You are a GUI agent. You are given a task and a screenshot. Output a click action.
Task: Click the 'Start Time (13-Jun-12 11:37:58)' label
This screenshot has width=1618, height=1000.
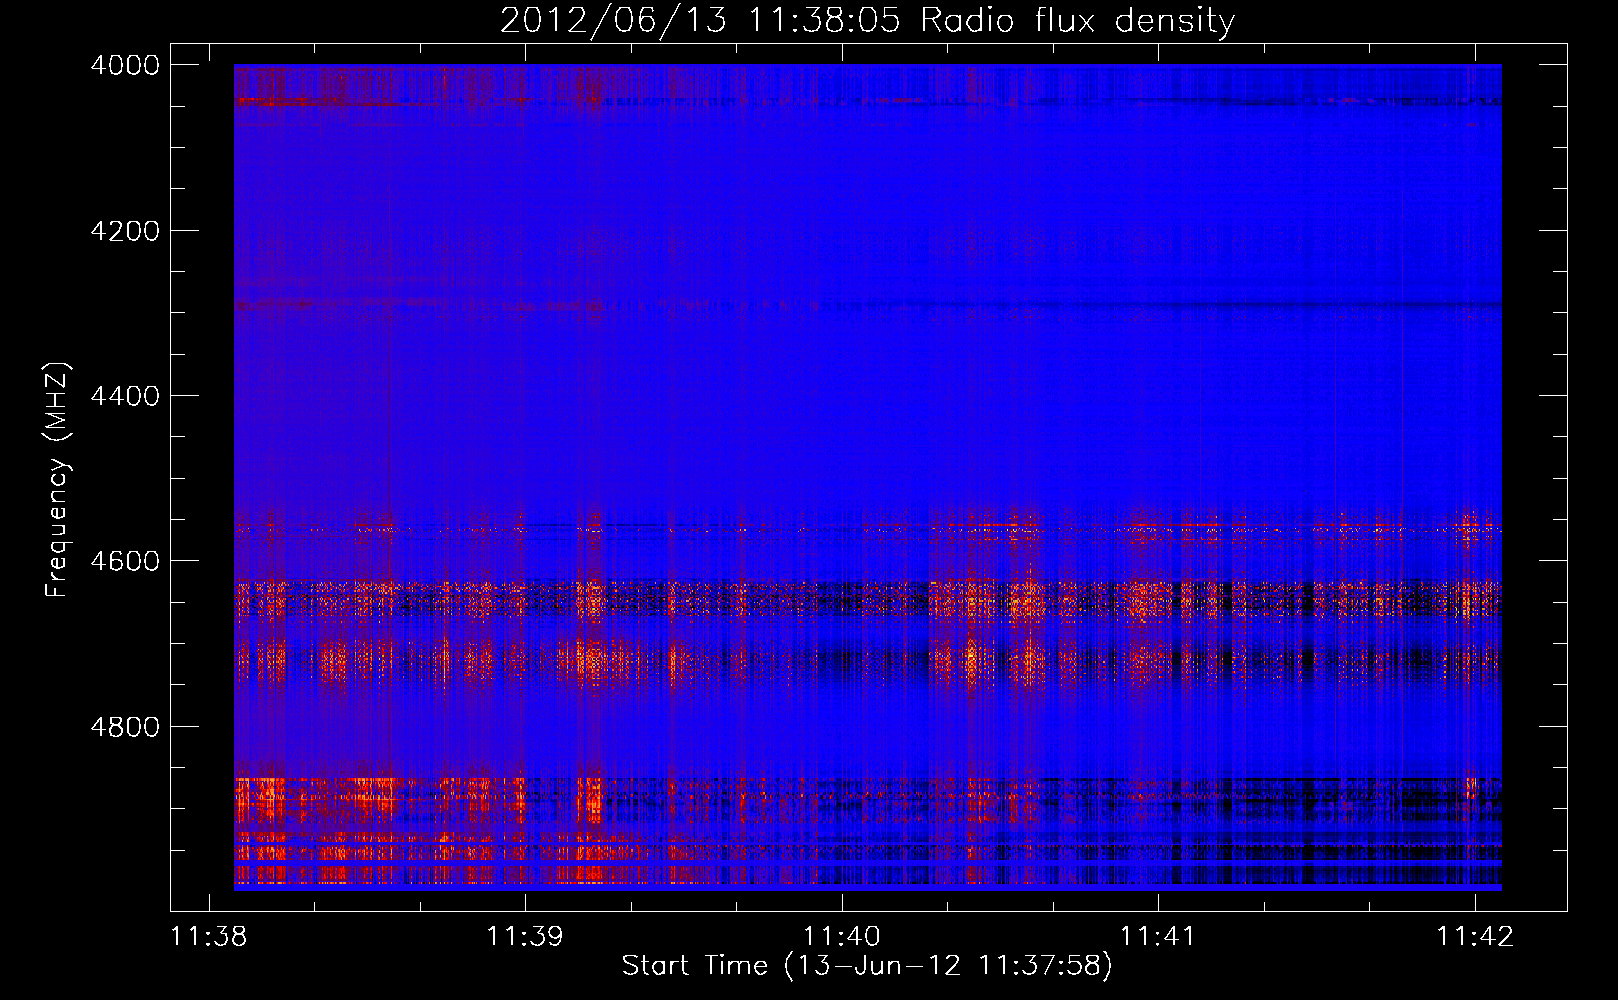[867, 966]
